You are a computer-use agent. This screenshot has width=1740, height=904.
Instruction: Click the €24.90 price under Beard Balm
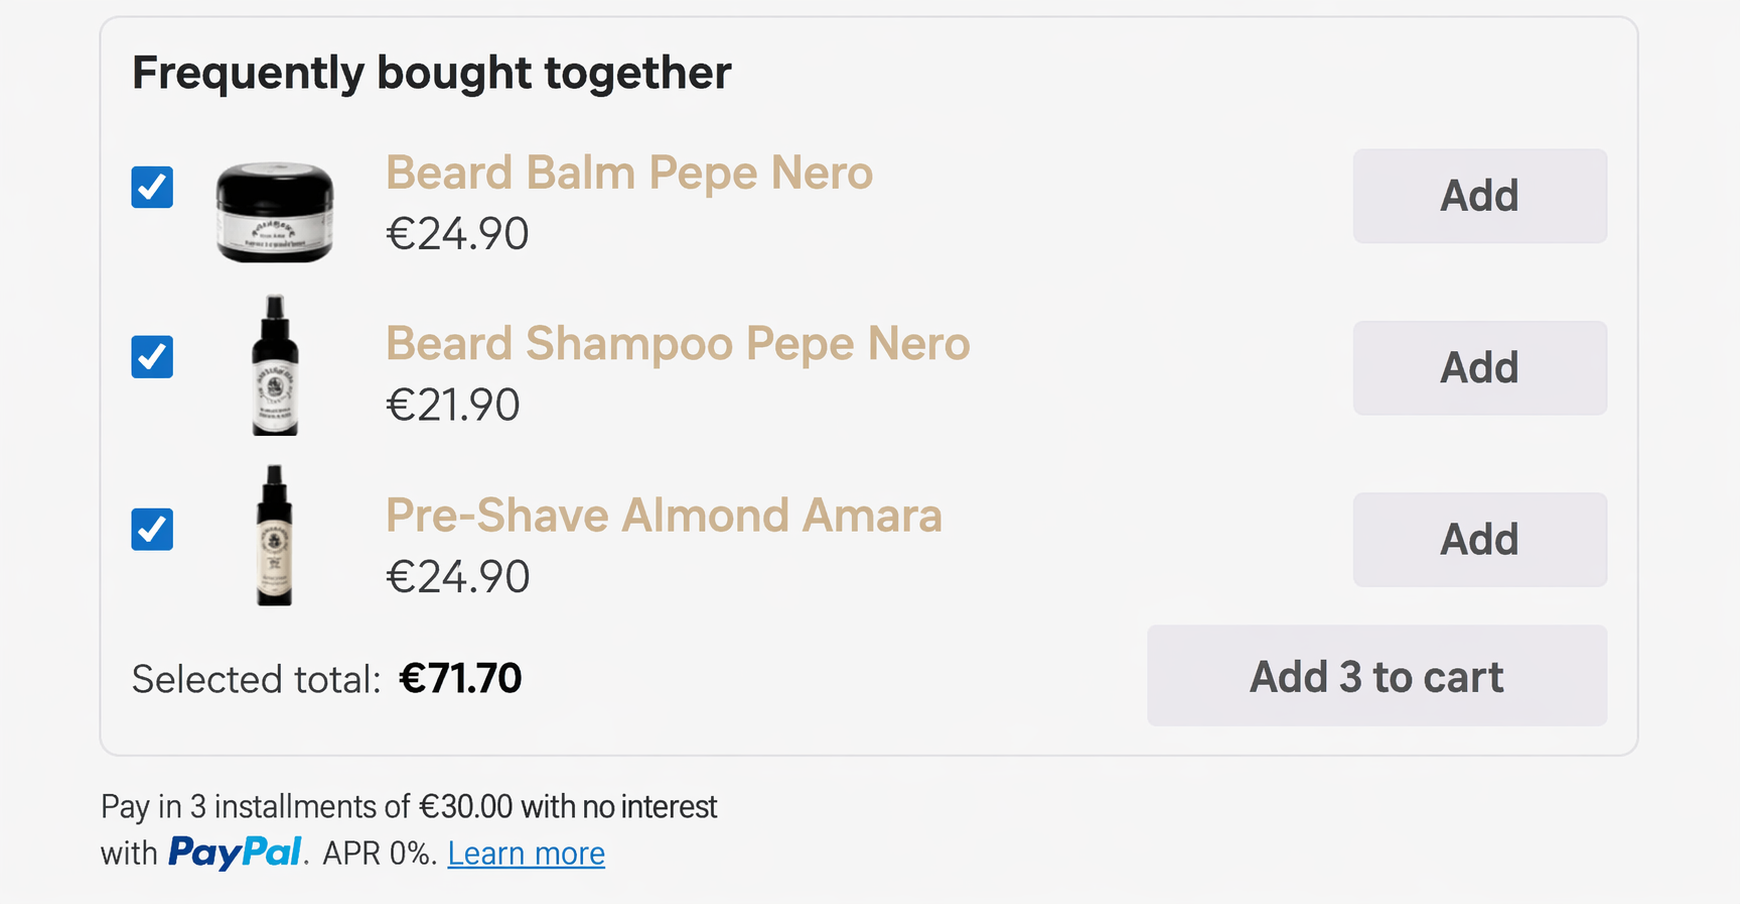click(457, 234)
